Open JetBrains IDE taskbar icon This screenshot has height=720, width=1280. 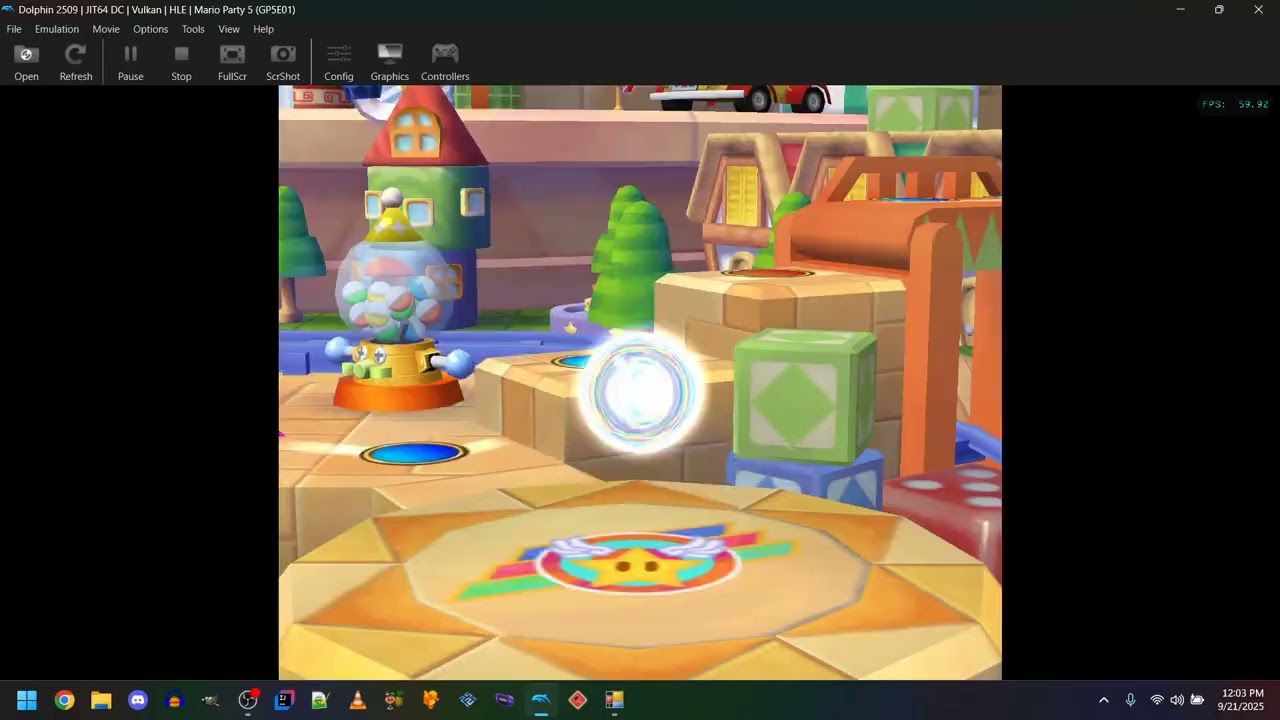pos(284,700)
